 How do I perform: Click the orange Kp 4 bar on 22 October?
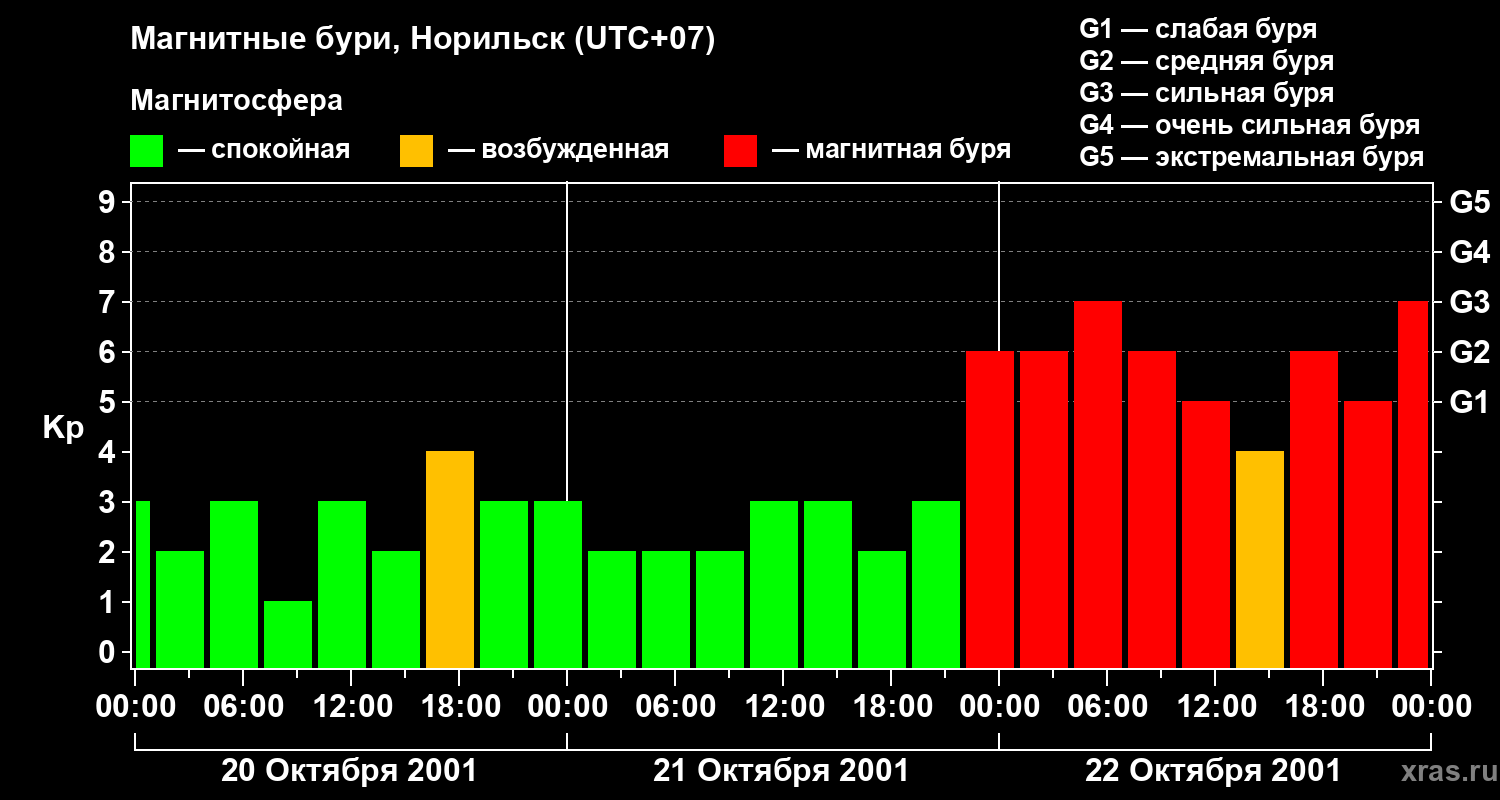tap(1260, 559)
